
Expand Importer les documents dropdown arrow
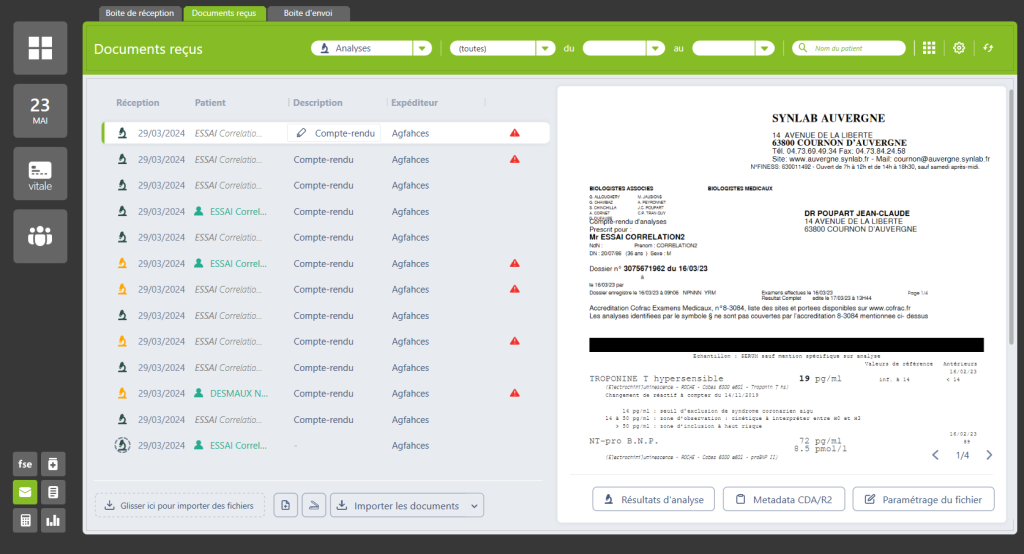point(473,506)
